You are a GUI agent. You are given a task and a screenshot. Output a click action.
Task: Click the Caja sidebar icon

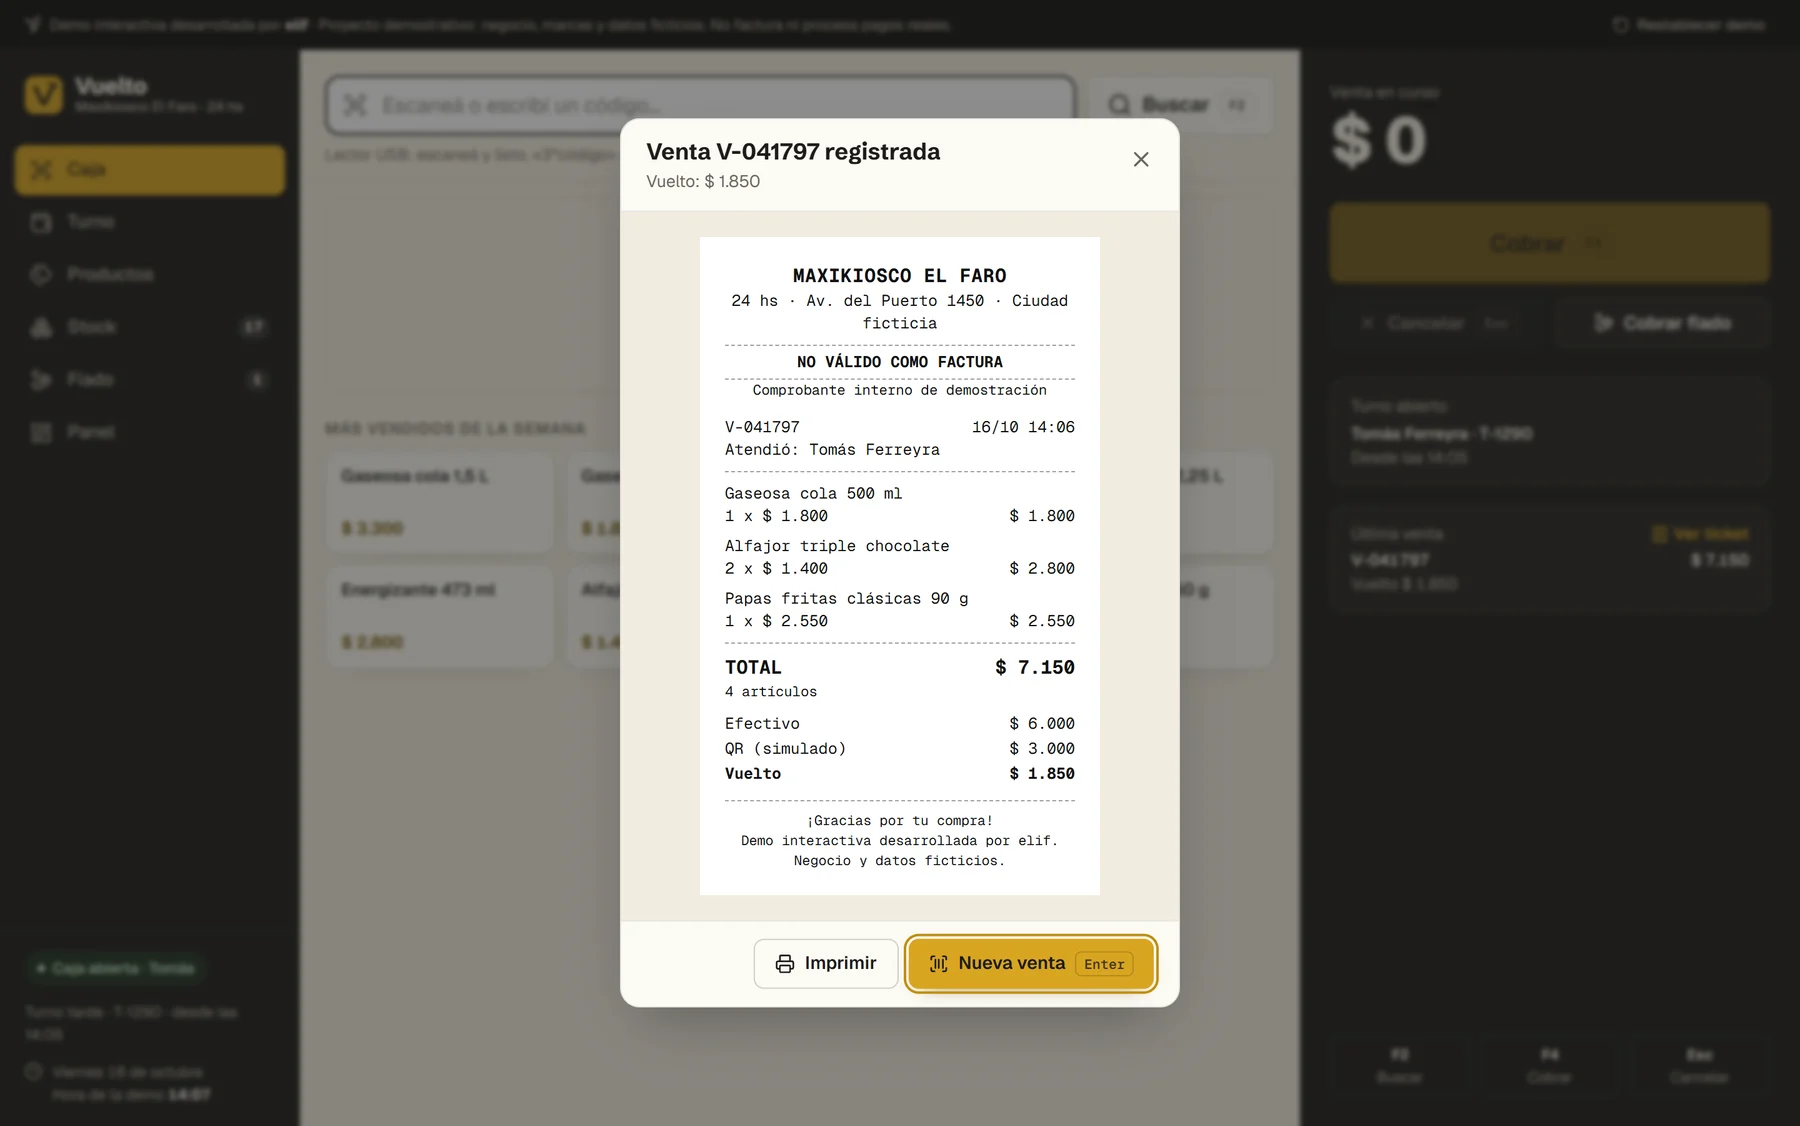41,169
